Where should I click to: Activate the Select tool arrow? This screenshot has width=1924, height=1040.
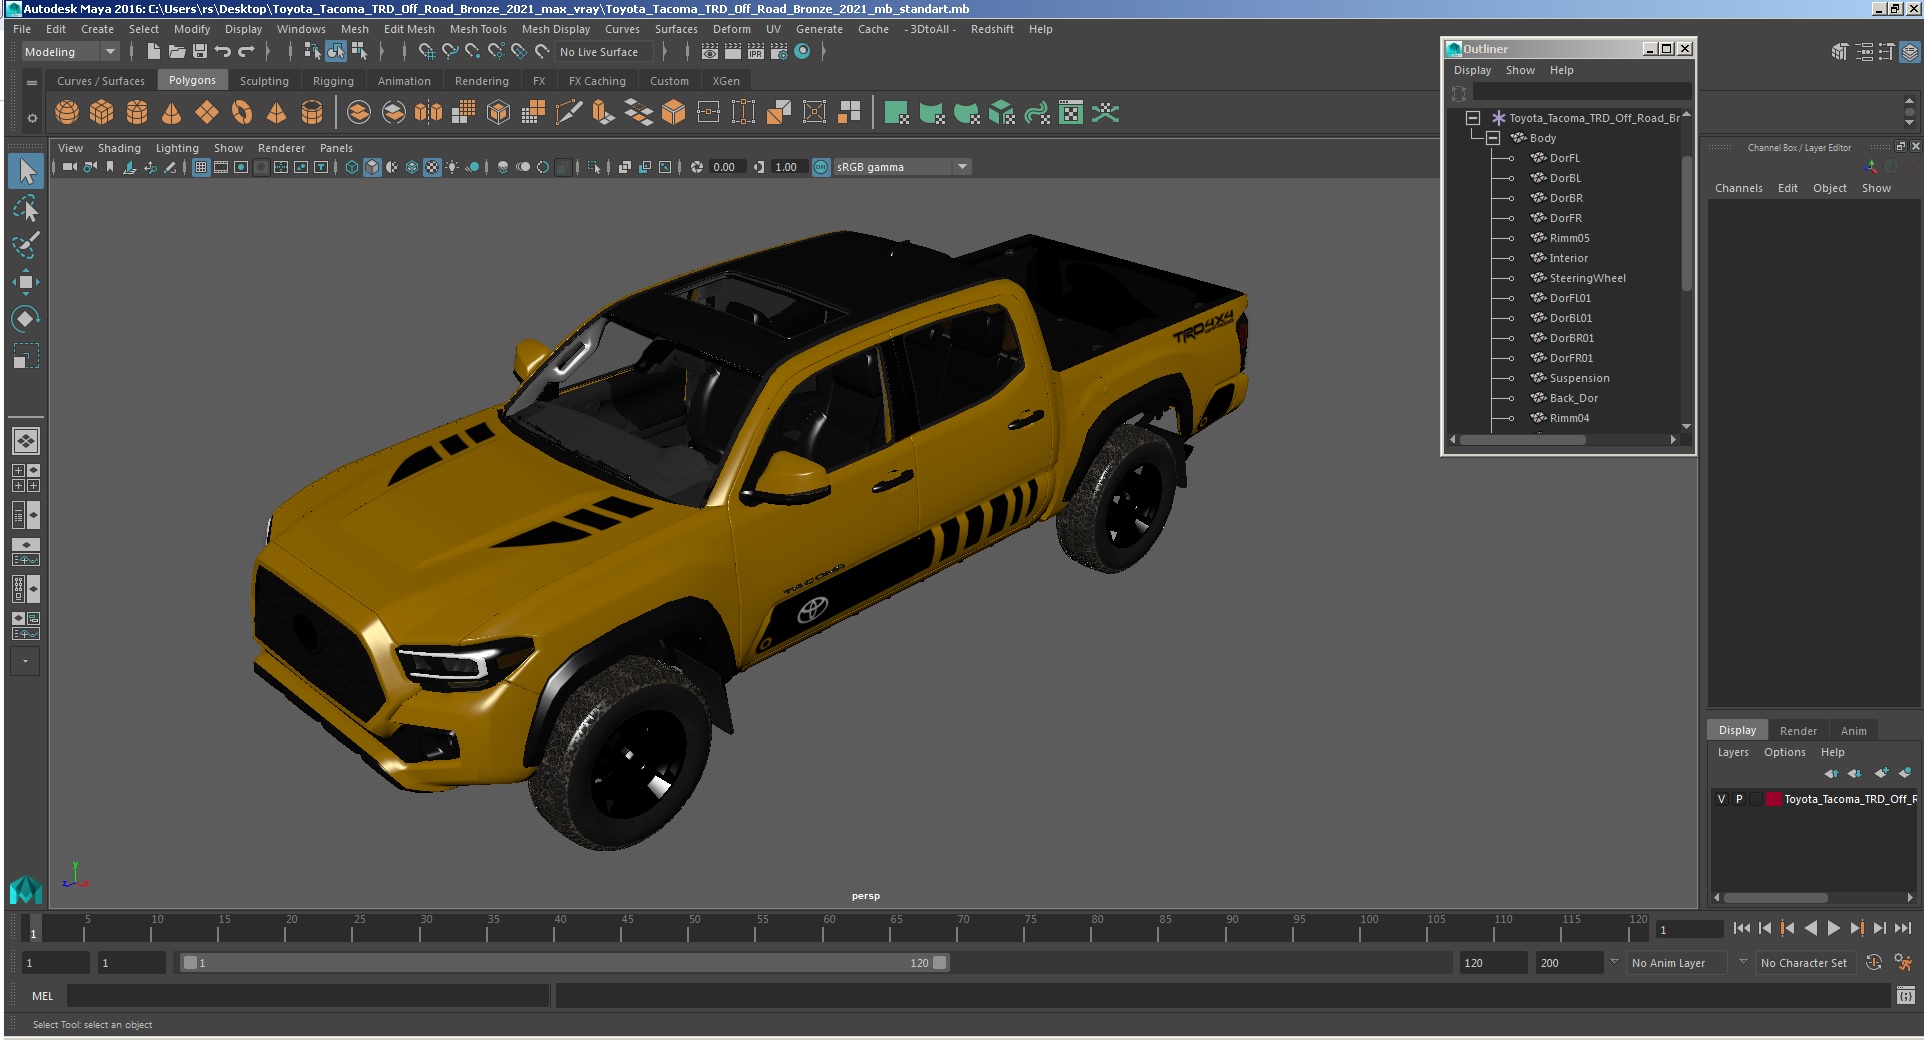(26, 171)
